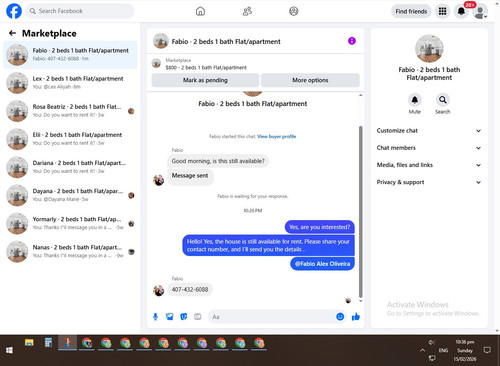The width and height of the screenshot is (500, 366).
Task: Open the taskbar clock showing 10:36 pm
Action: (465, 350)
